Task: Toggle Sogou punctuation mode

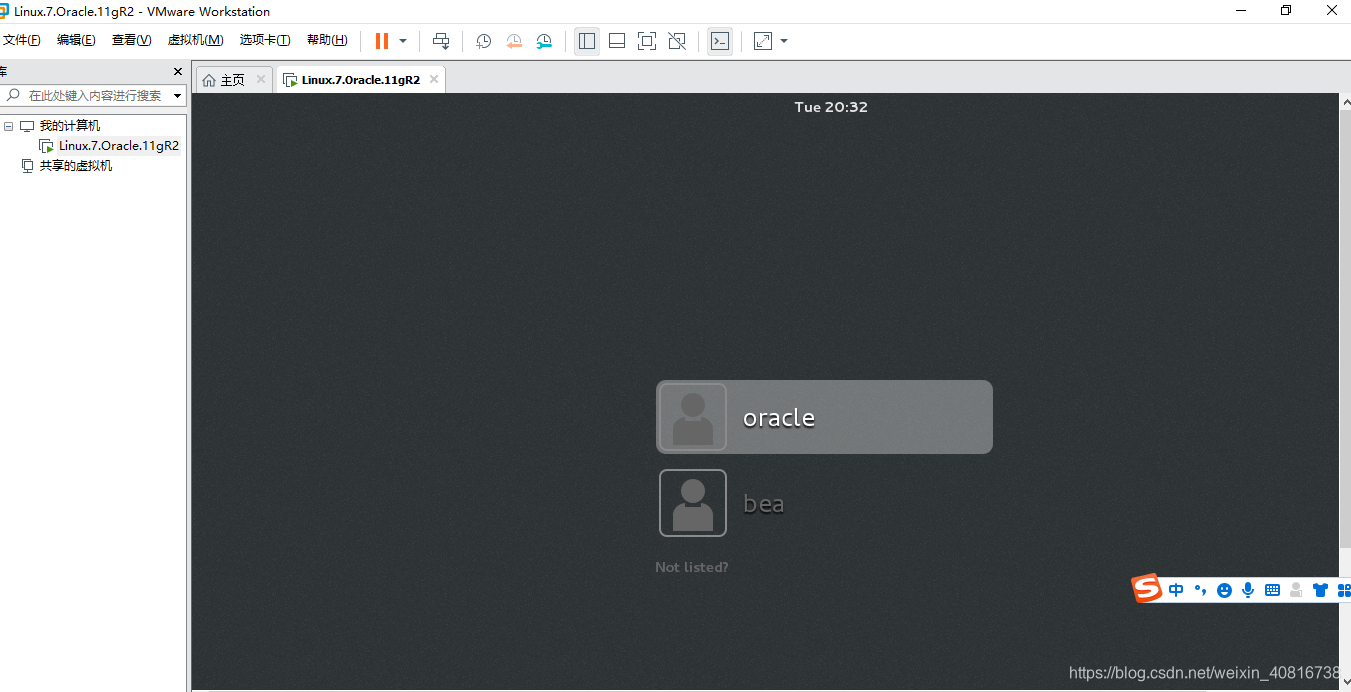Action: pos(1201,590)
